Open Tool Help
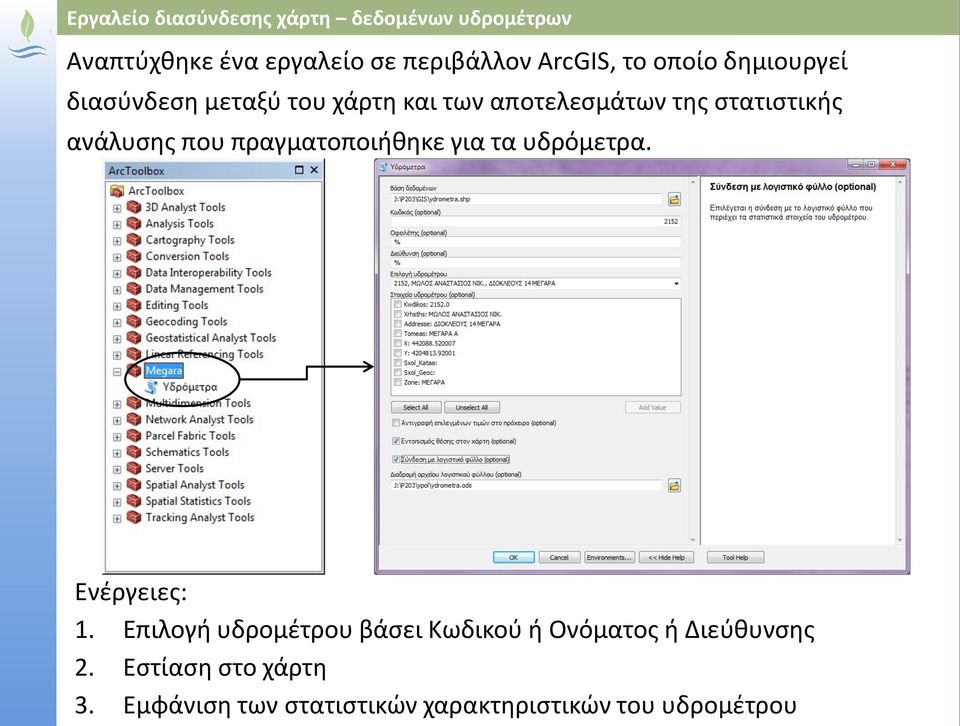Screen dimensions: 960x726 (735, 558)
